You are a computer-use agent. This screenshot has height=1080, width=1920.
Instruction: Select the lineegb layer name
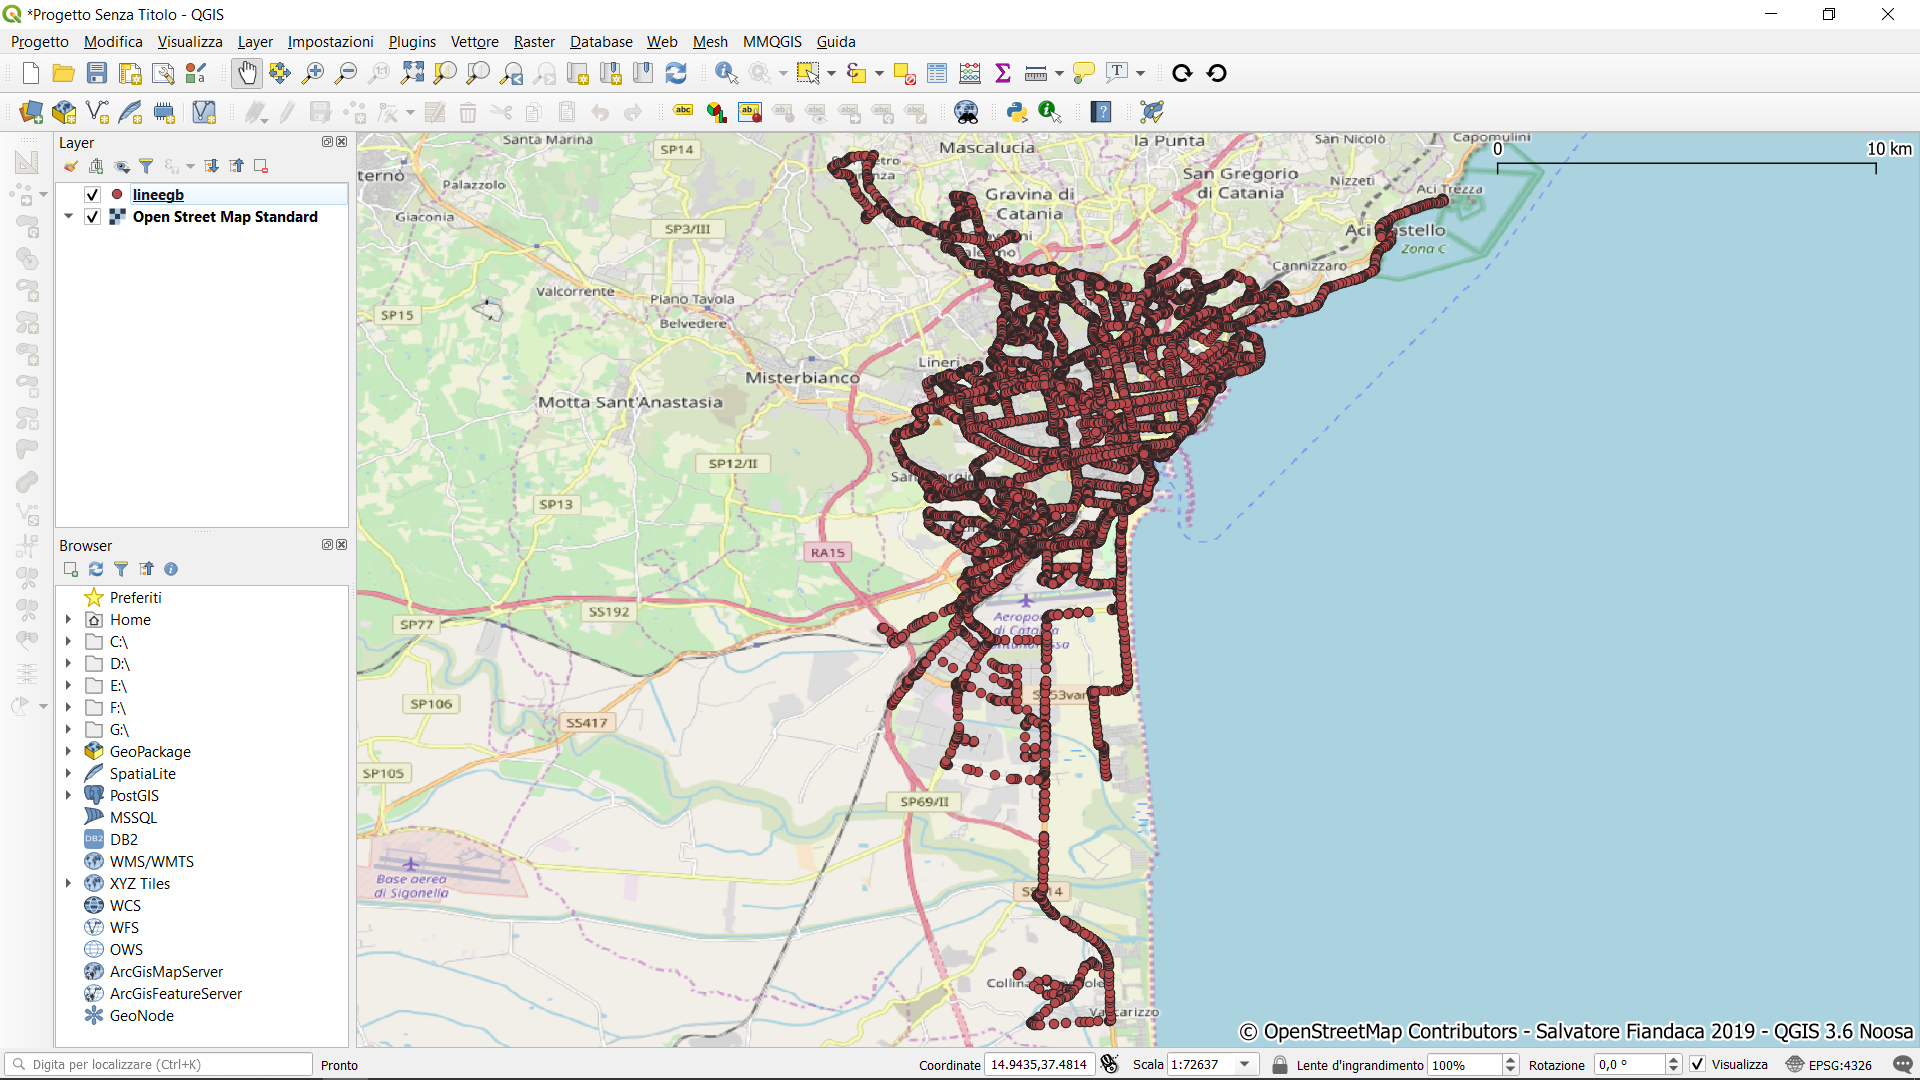pyautogui.click(x=158, y=195)
